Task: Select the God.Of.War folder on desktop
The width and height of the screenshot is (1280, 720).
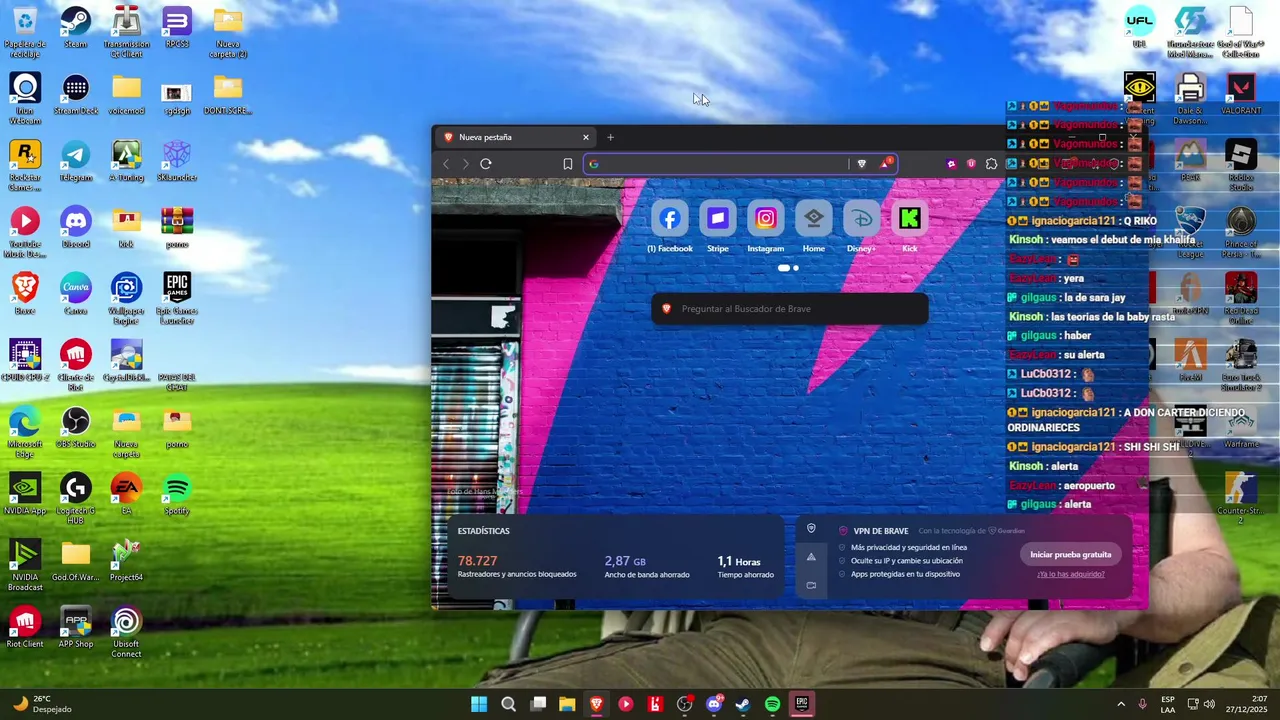Action: 75,562
